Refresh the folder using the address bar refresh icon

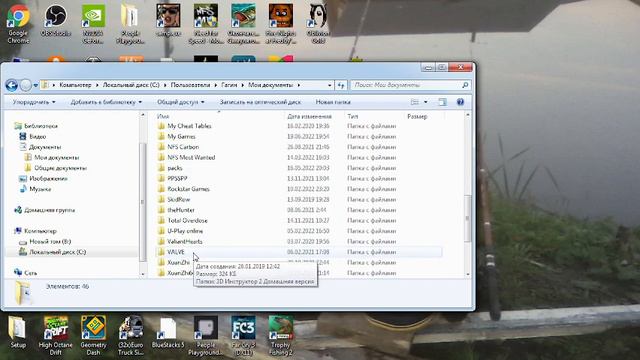pos(341,85)
